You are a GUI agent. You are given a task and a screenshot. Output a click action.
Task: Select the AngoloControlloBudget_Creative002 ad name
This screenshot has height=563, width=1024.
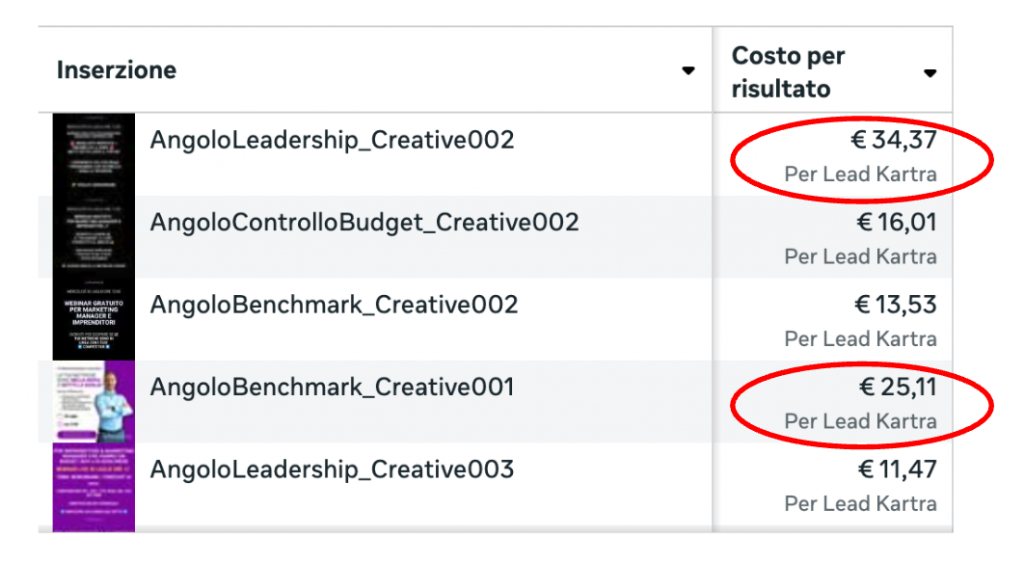[364, 222]
